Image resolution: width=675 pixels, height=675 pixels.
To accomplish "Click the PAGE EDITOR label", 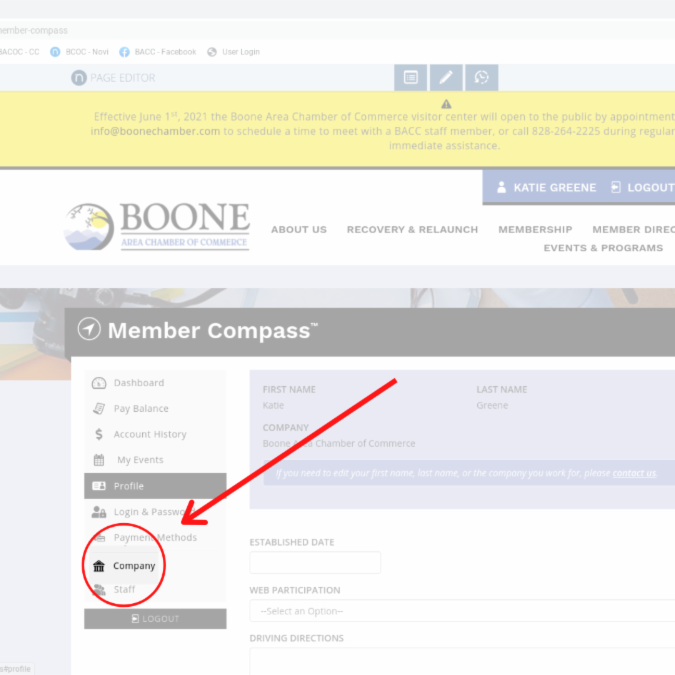I will (123, 78).
